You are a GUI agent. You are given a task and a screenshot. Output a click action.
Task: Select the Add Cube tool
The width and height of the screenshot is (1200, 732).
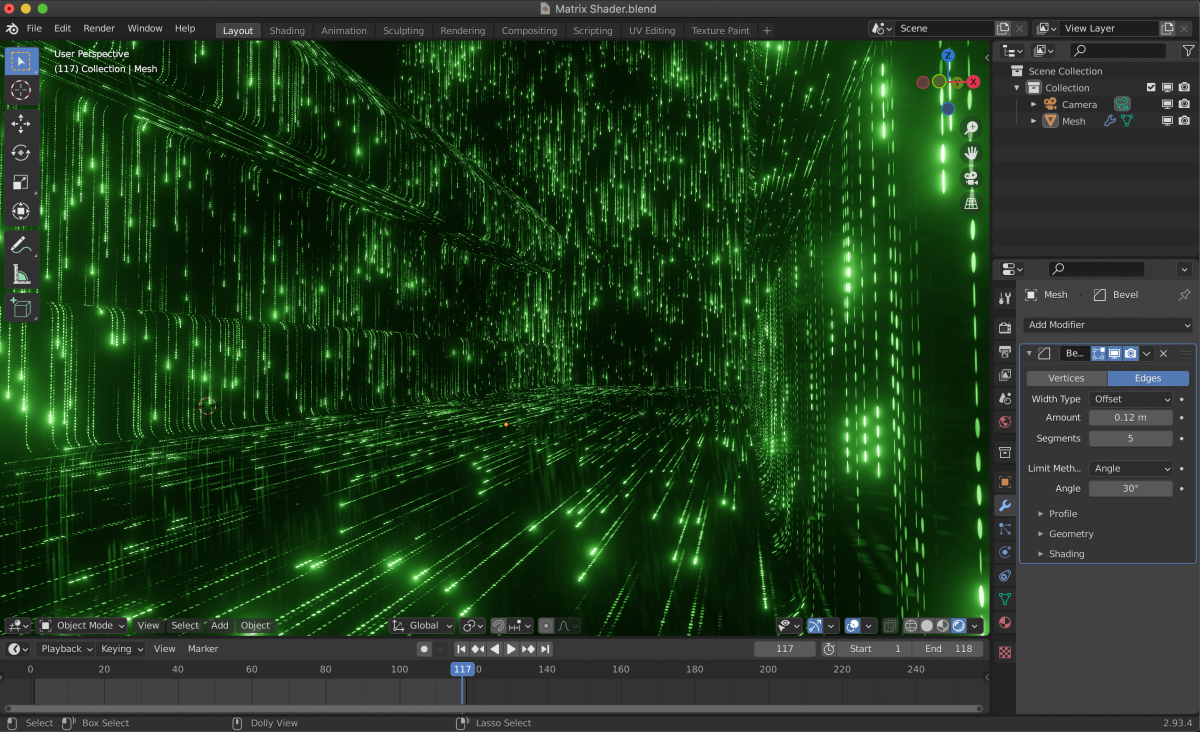pos(21,308)
